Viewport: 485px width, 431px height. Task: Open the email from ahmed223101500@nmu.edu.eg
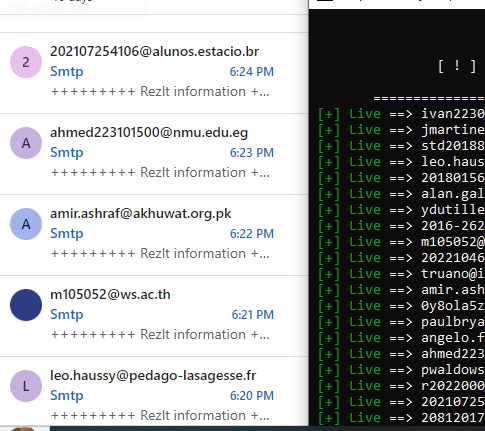tap(154, 154)
